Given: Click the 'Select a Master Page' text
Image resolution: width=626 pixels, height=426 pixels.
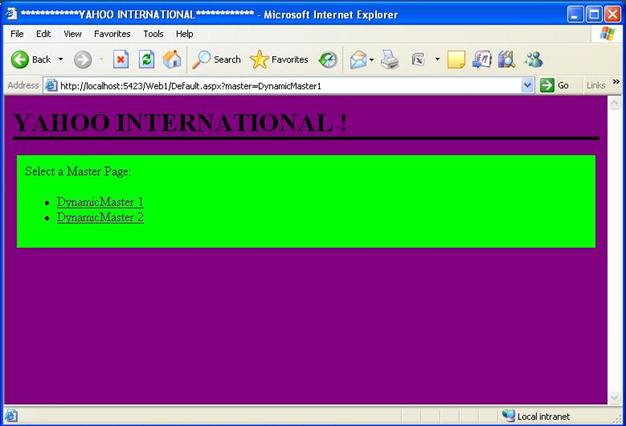Looking at the screenshot, I should click(x=77, y=171).
